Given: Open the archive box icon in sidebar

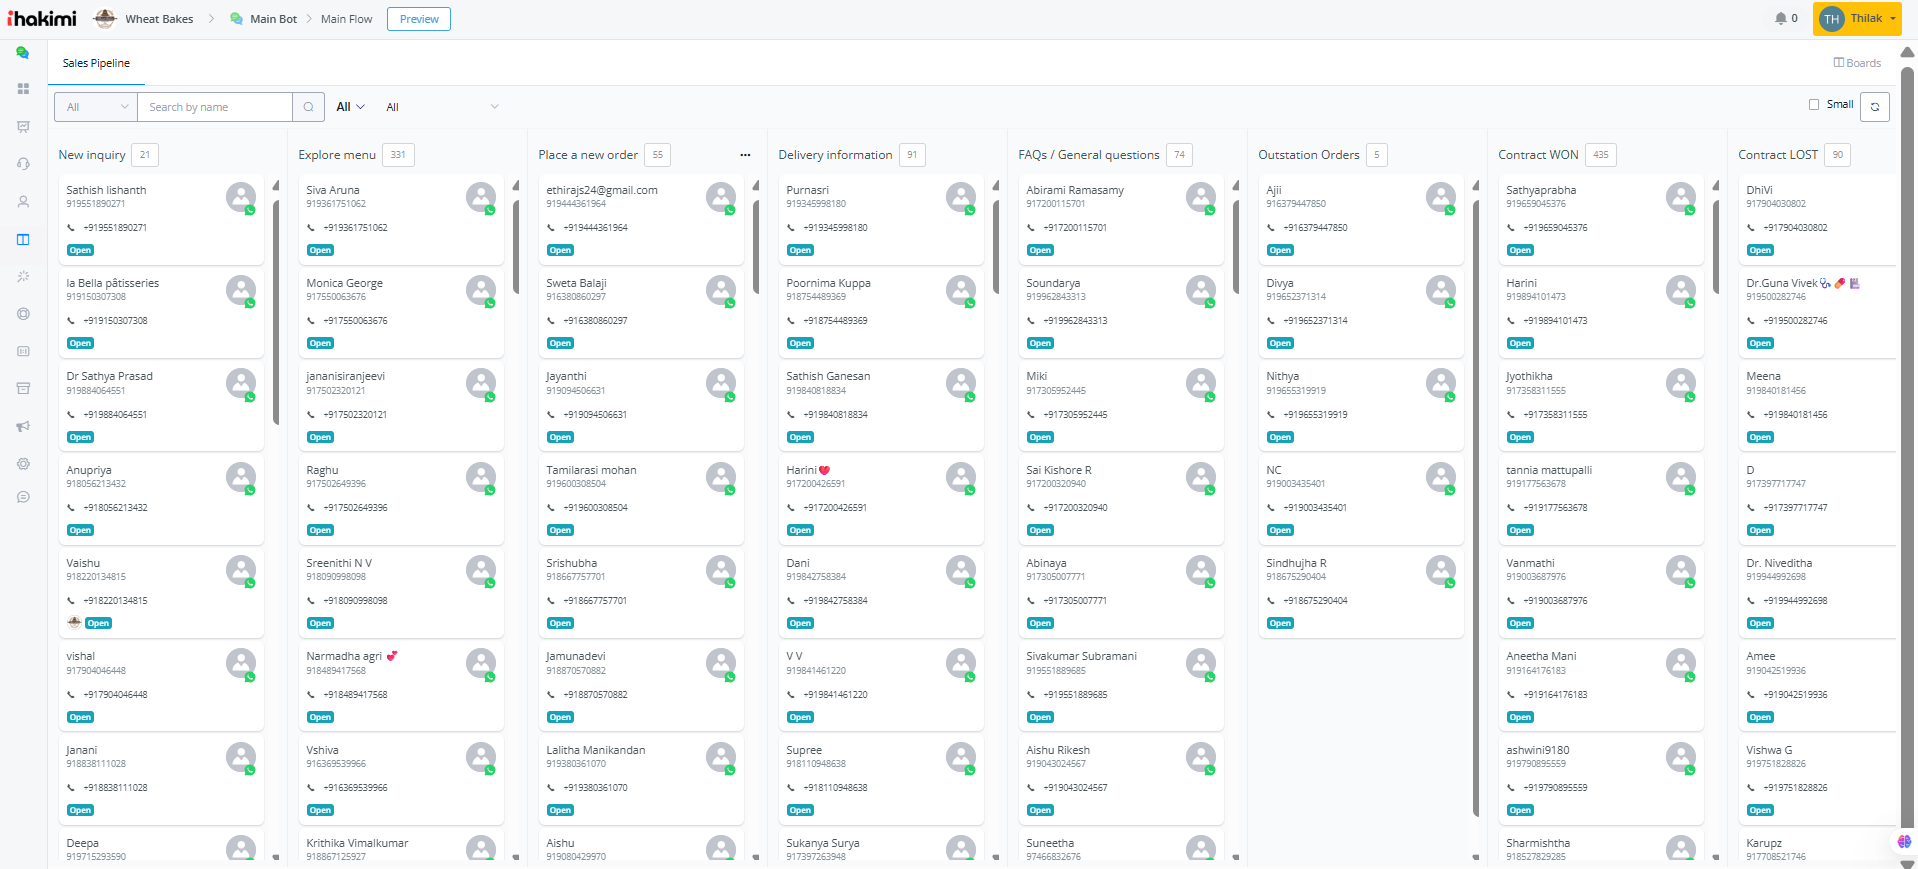Looking at the screenshot, I should (23, 389).
